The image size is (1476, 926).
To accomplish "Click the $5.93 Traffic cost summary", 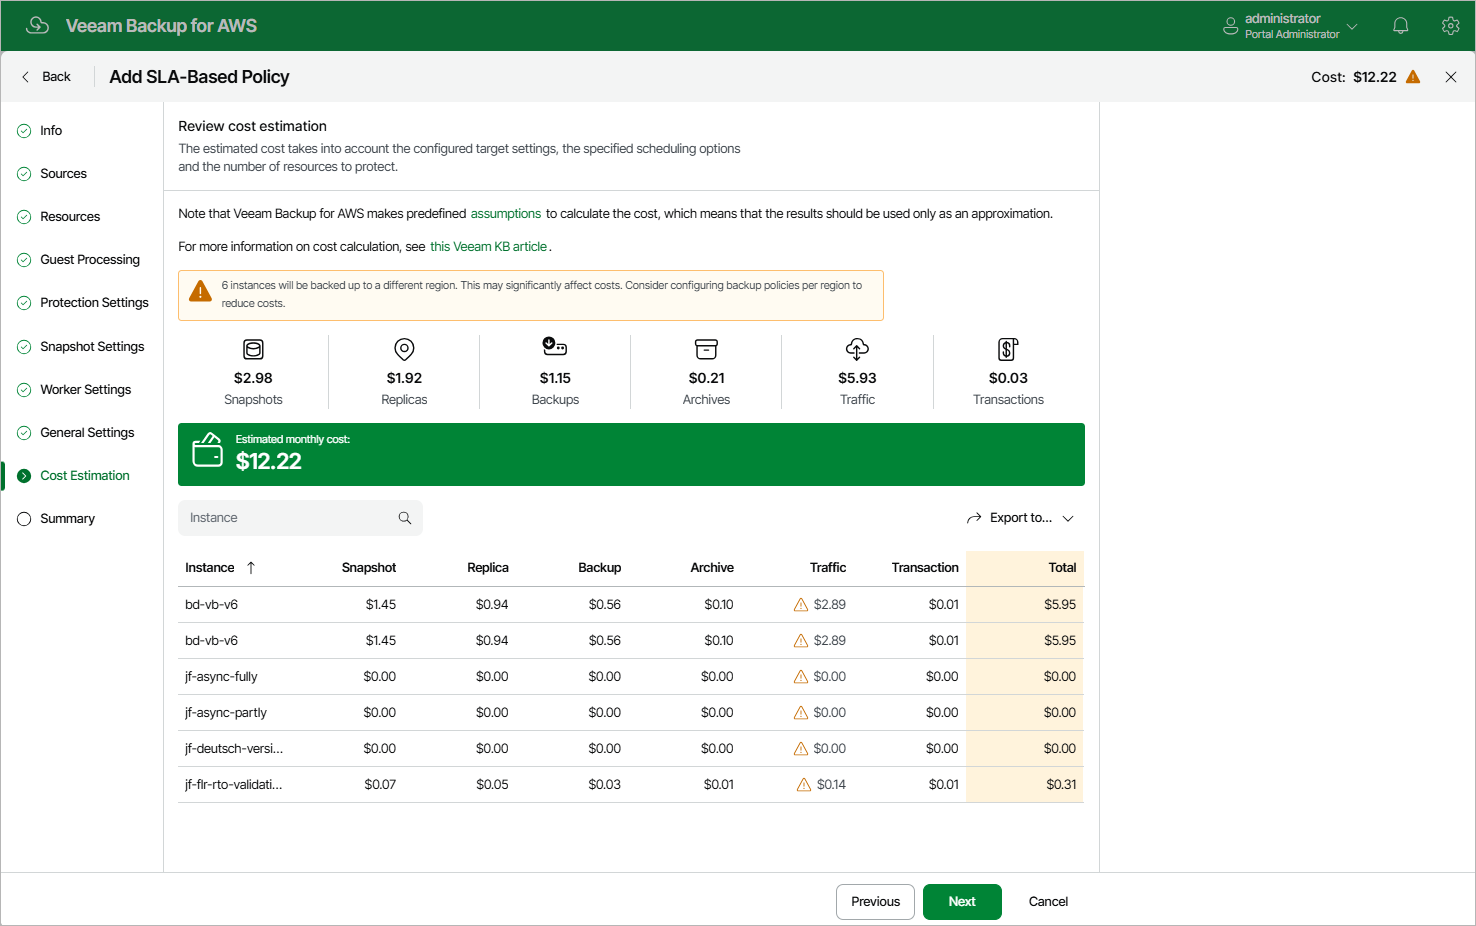I will (857, 378).
